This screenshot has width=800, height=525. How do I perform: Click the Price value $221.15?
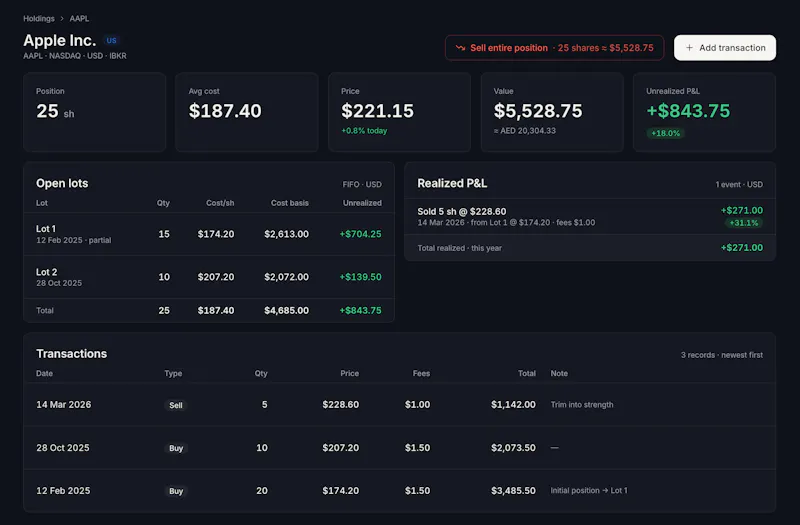[378, 111]
